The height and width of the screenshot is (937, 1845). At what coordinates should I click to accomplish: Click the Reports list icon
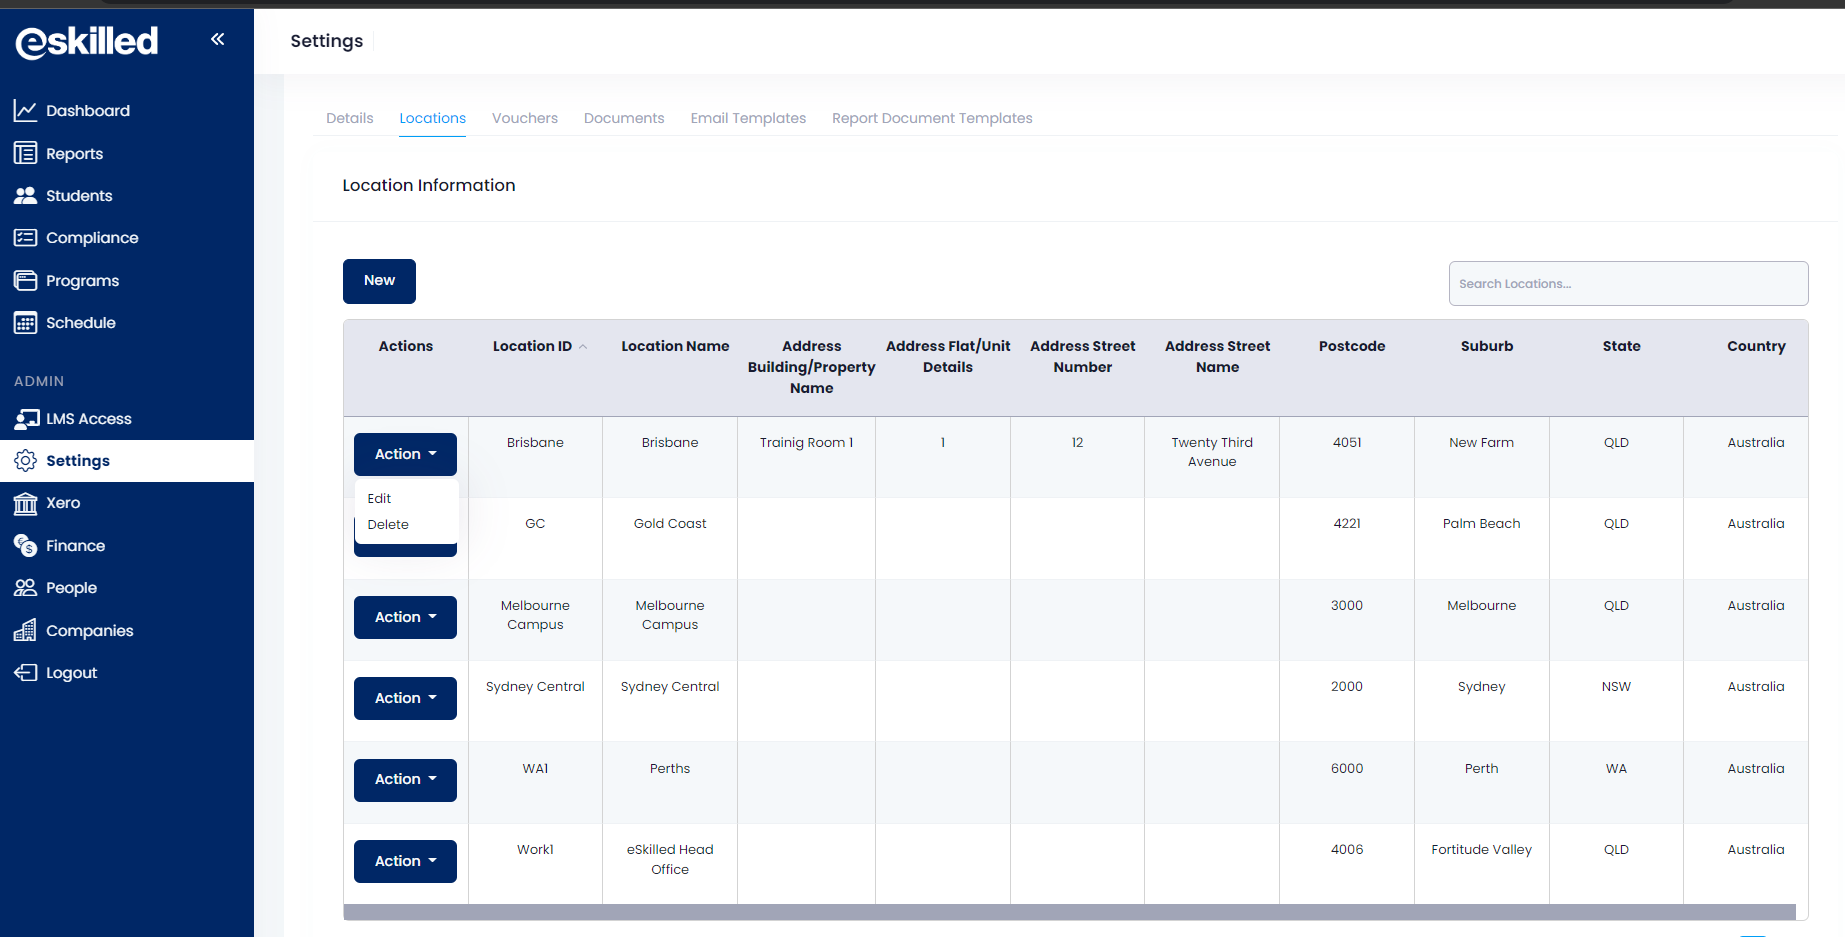[25, 153]
